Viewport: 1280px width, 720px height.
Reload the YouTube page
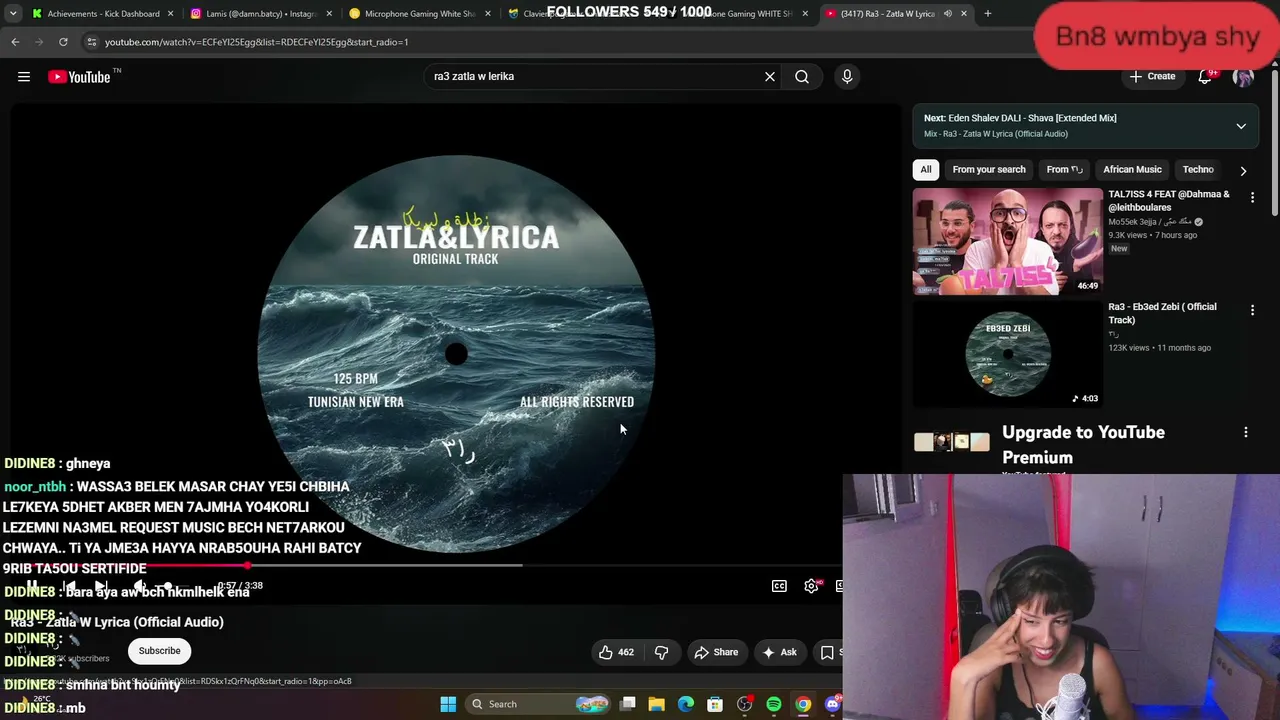pos(63,42)
